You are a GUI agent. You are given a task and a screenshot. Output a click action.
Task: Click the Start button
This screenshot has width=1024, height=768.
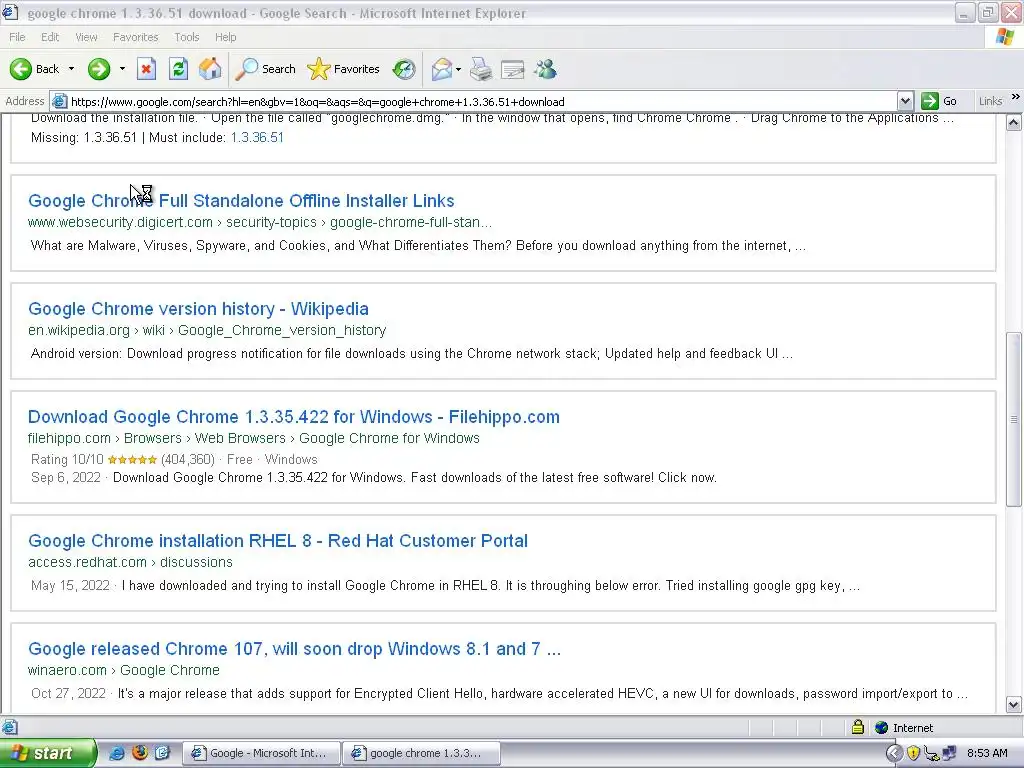pos(48,753)
